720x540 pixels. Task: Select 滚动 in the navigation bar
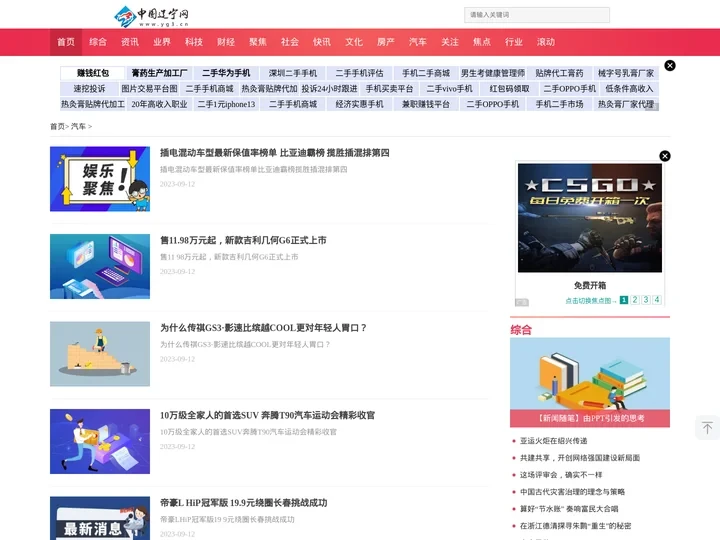point(546,42)
